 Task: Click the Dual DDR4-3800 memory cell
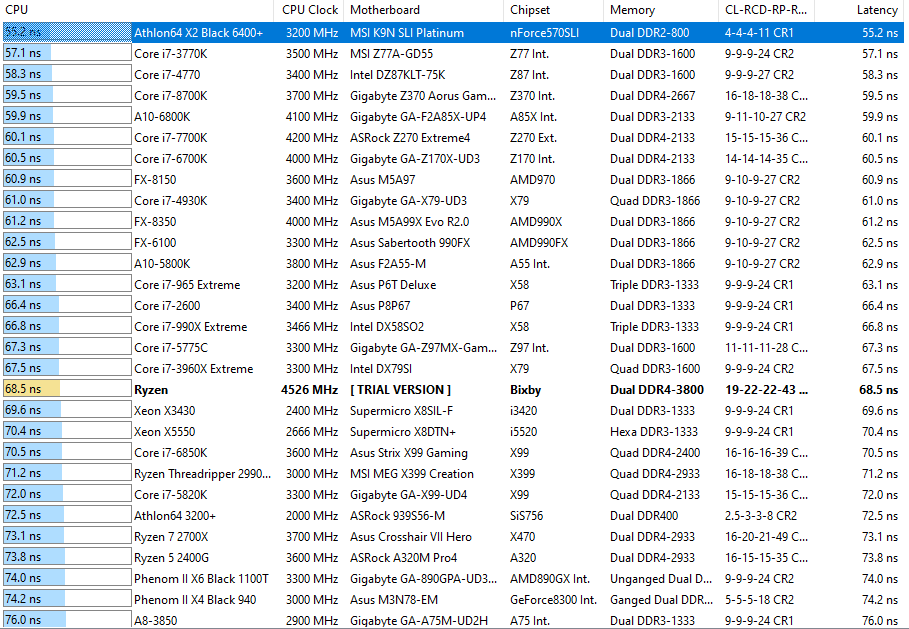click(x=657, y=390)
